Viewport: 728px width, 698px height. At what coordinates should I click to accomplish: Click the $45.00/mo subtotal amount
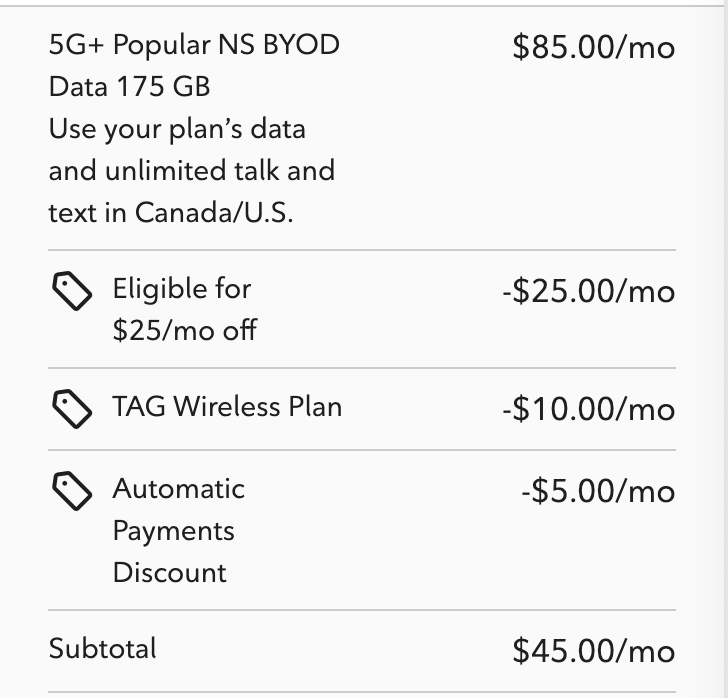point(593,651)
